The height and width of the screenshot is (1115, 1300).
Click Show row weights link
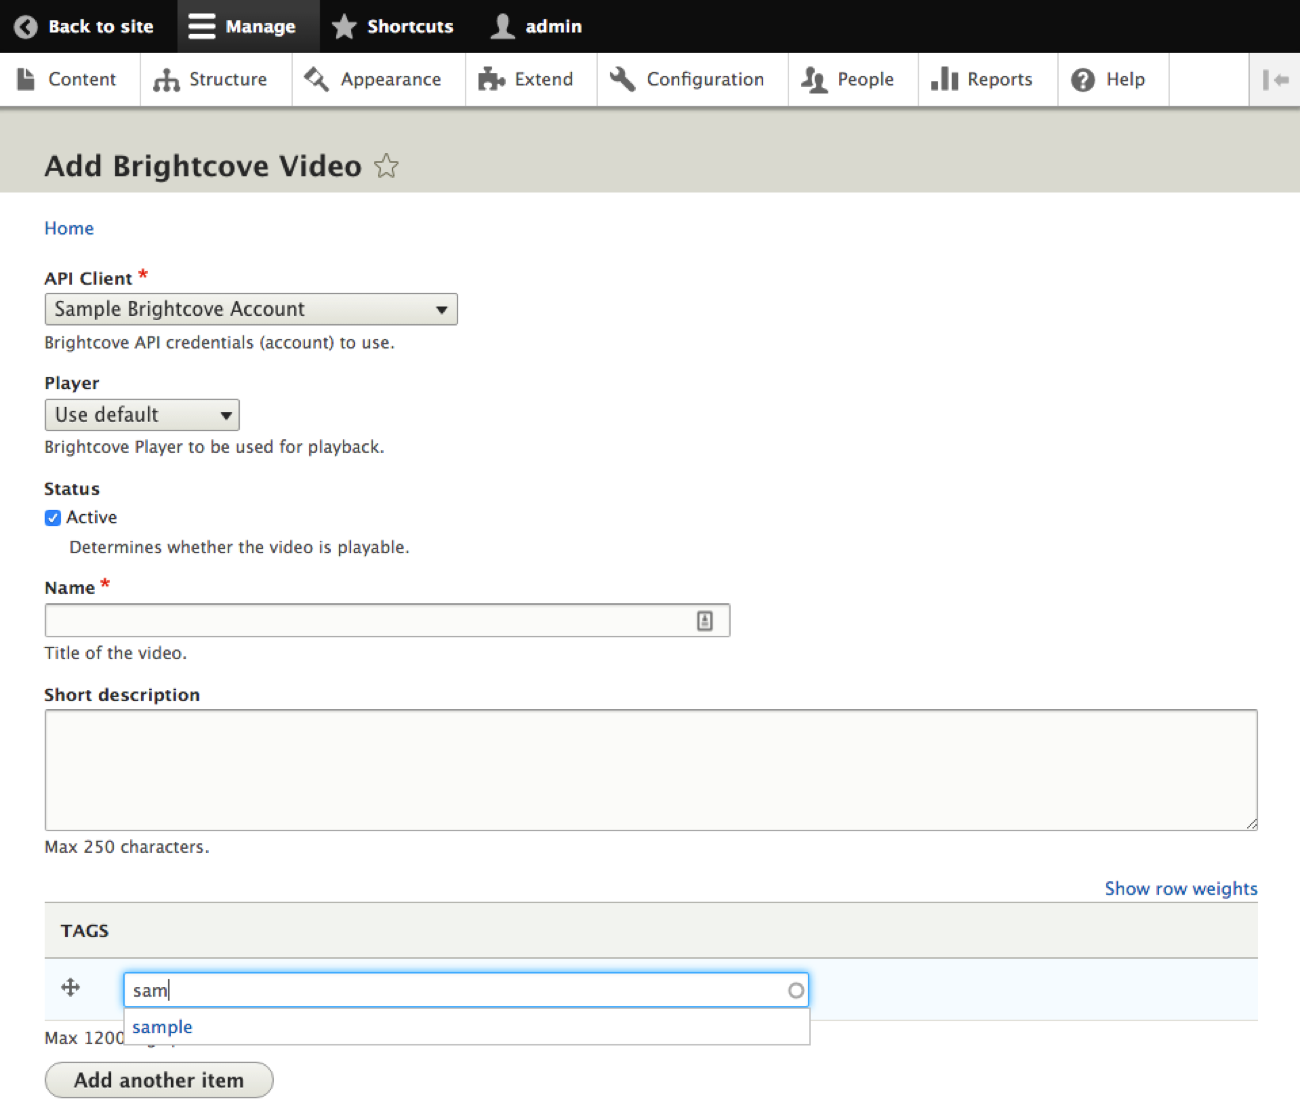[1181, 888]
